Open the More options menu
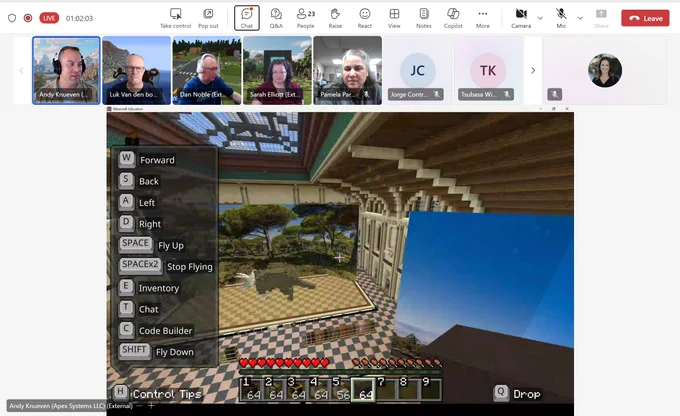680x416 pixels. (483, 18)
